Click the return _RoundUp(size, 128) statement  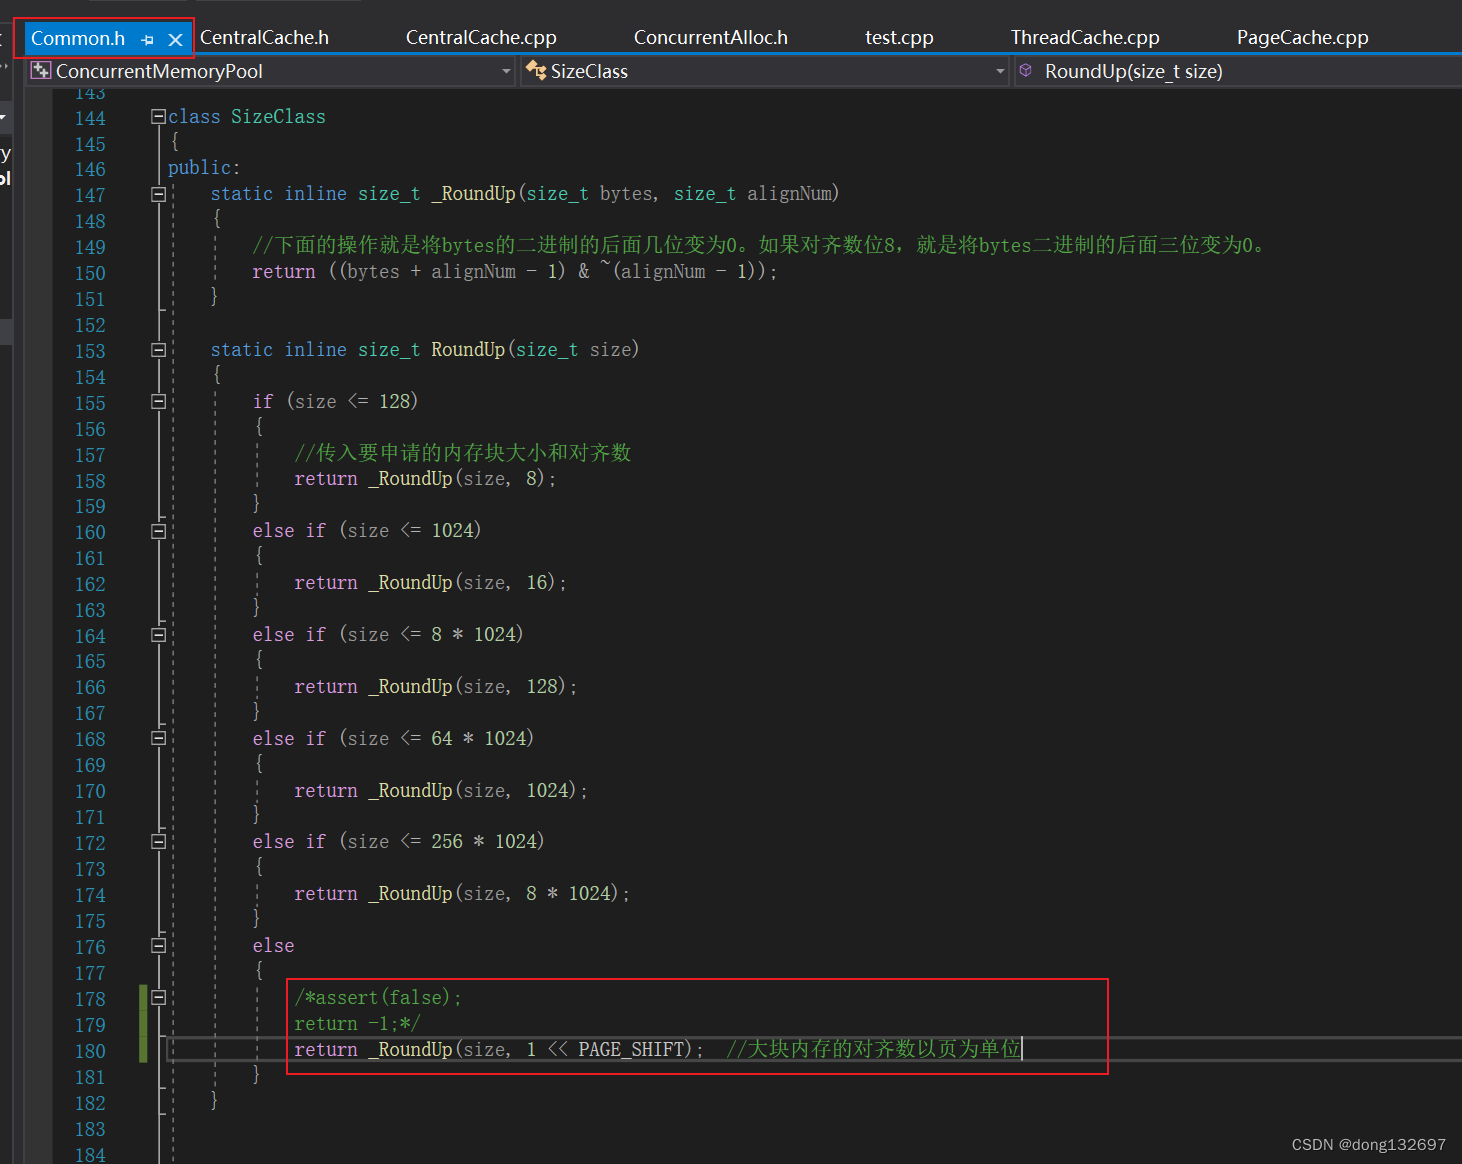(435, 687)
